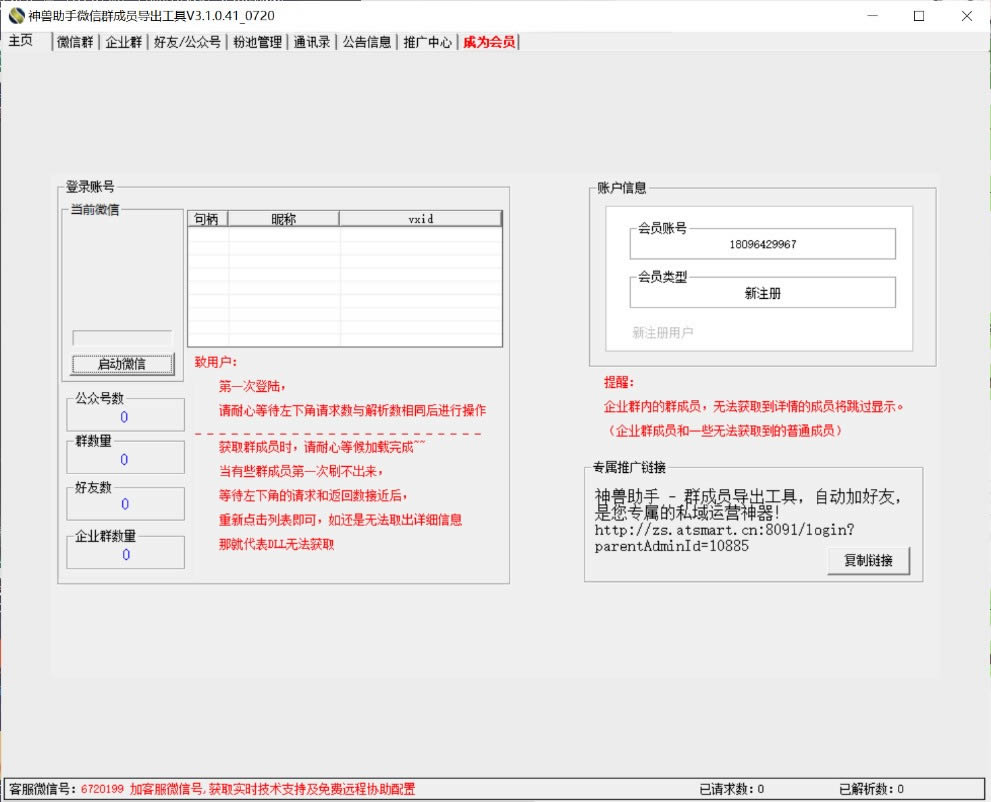Screen dimensions: 991x802
Task: Click the progress bar above 启动微信
Action: (x=122, y=339)
